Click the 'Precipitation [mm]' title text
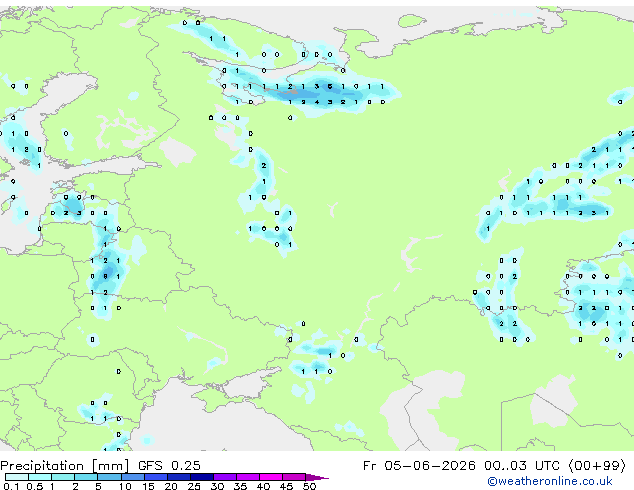This screenshot has height=490, width=634. point(65,466)
